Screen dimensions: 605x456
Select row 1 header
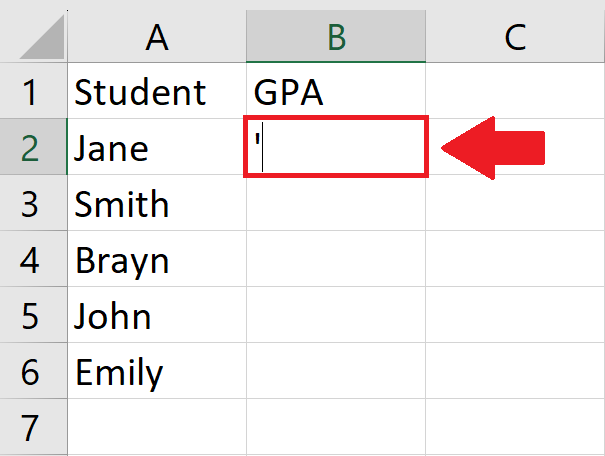[x=34, y=91]
